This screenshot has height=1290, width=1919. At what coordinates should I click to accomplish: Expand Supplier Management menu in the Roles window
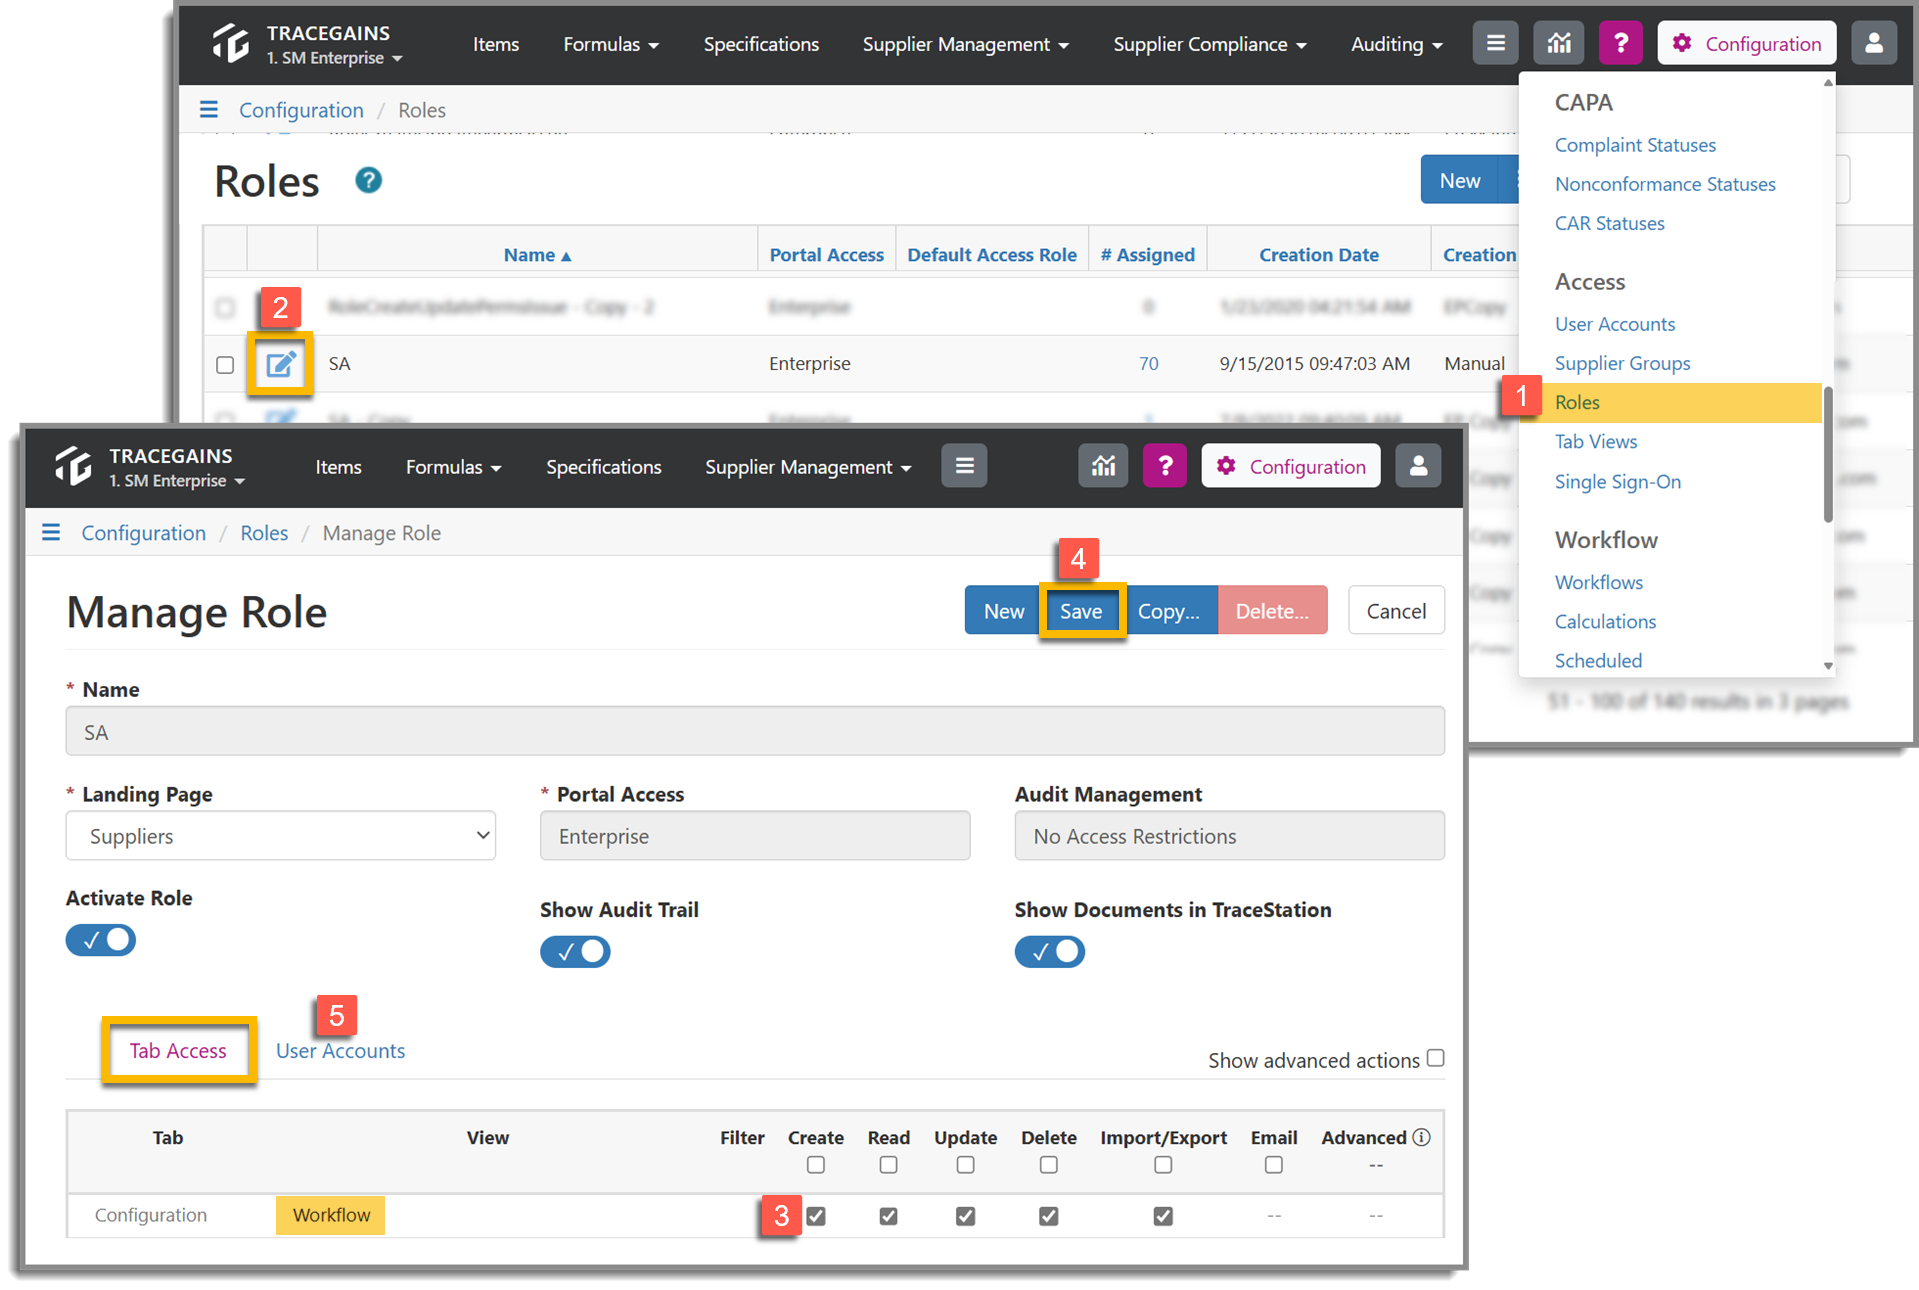[966, 44]
